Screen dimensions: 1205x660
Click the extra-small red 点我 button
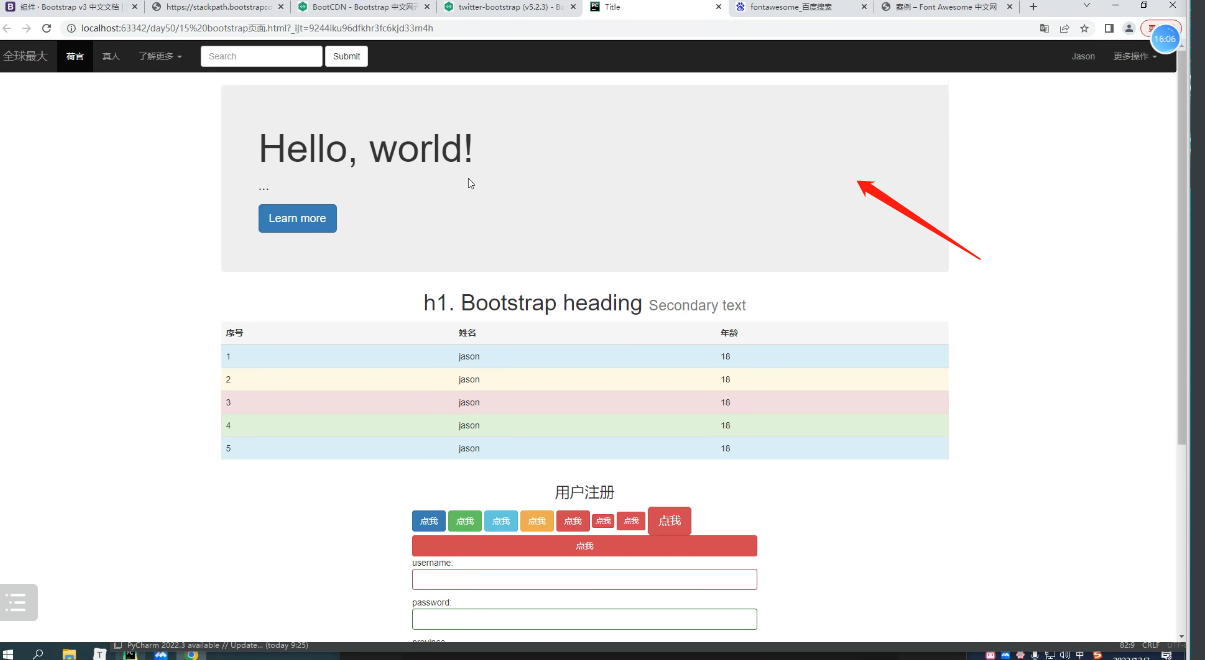(x=602, y=521)
